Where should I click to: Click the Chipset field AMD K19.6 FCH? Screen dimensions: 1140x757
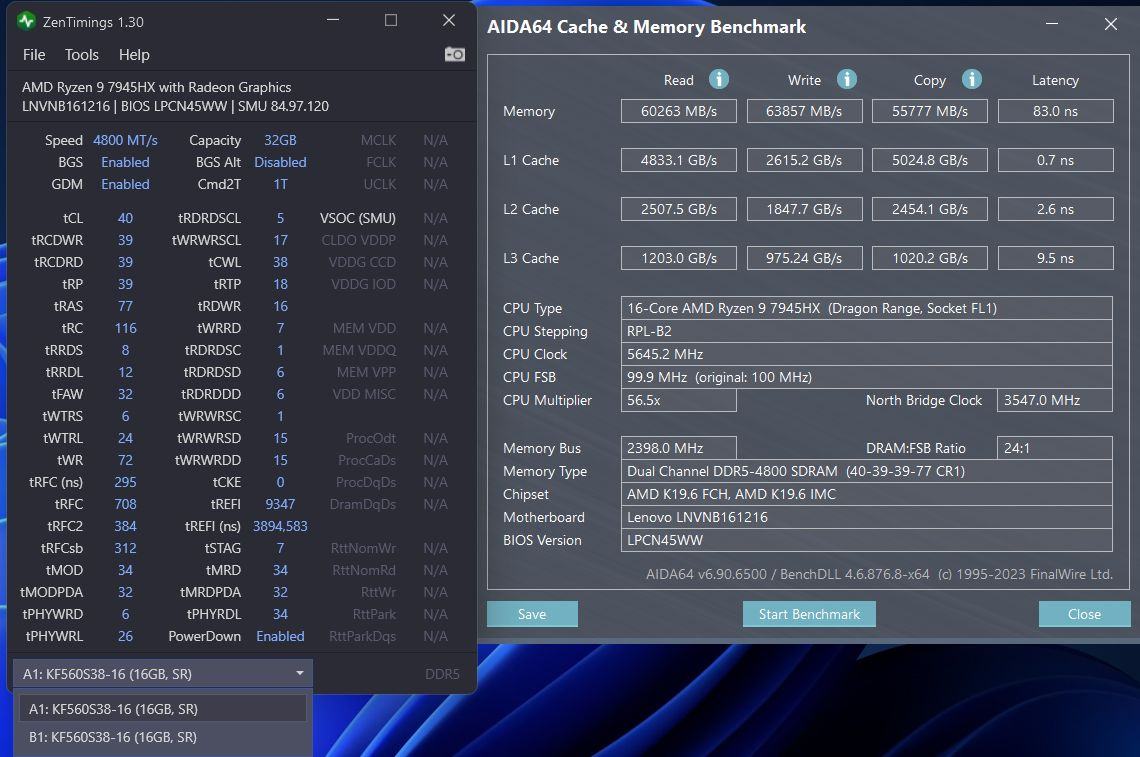[867, 494]
